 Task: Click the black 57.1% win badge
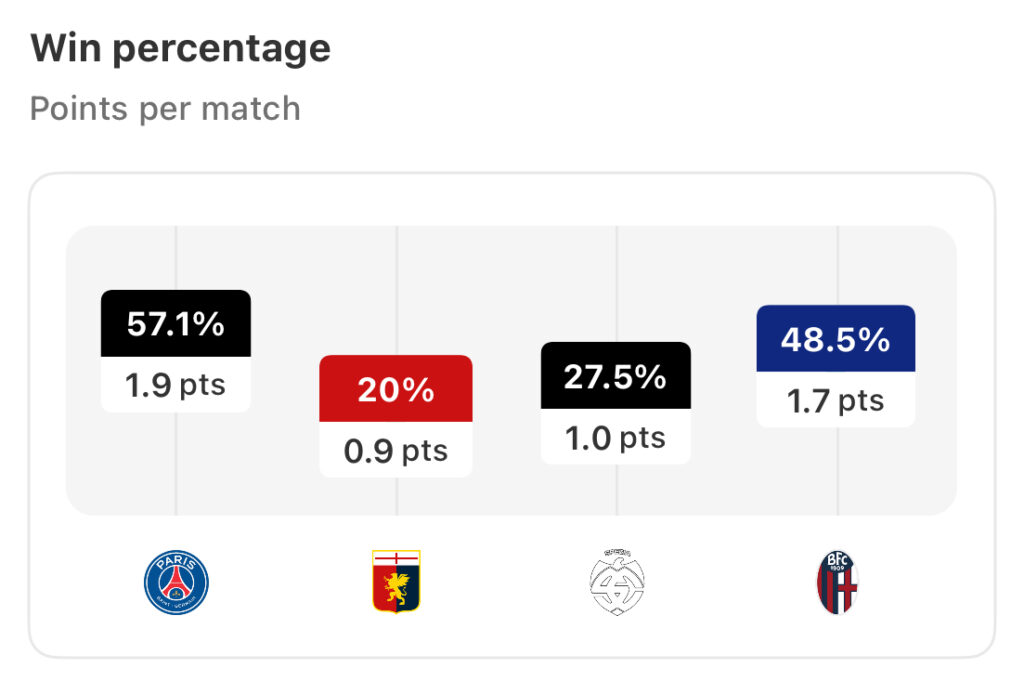pyautogui.click(x=176, y=323)
